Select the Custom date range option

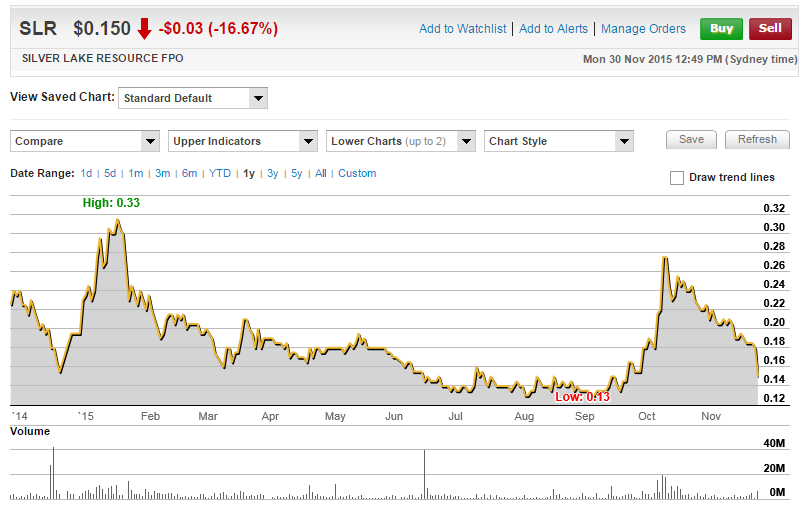(x=357, y=173)
